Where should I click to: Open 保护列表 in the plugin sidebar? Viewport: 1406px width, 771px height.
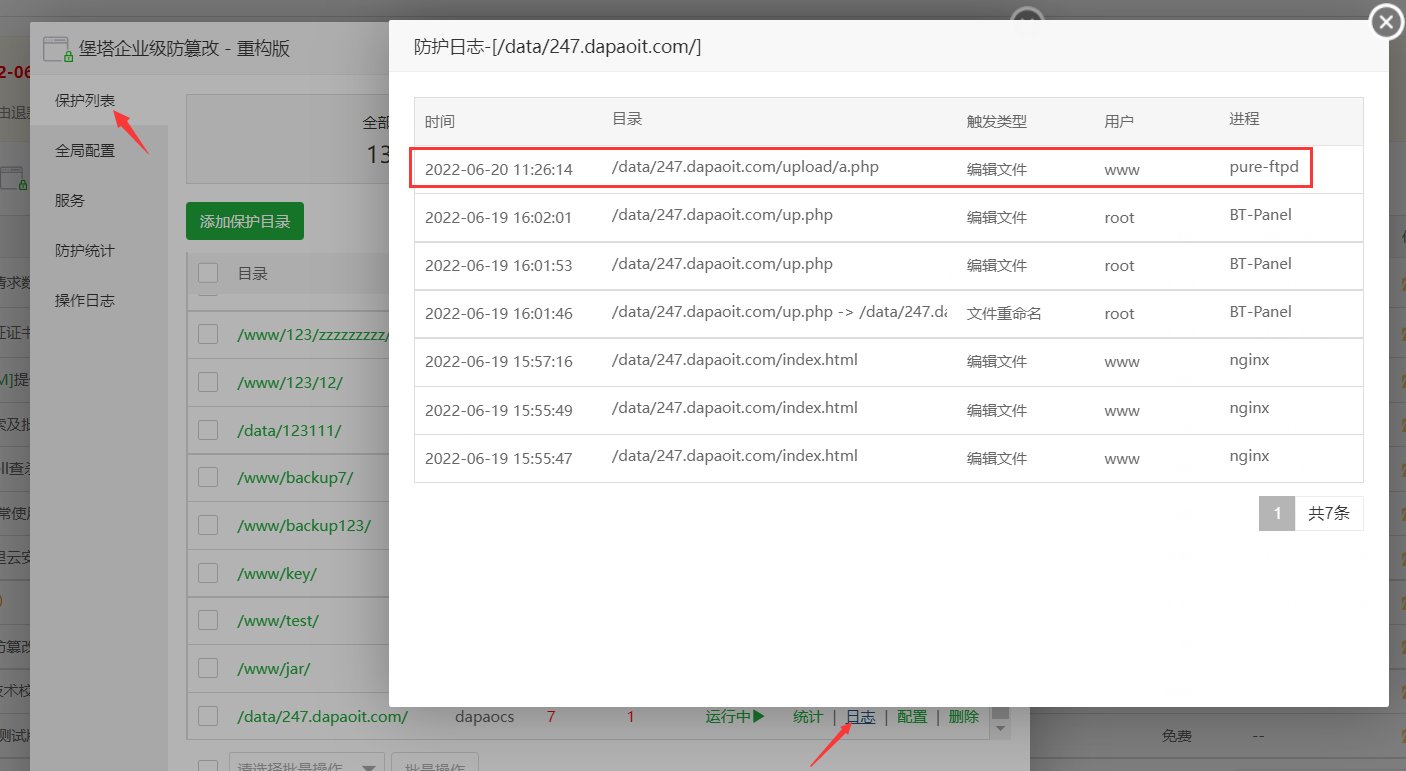pyautogui.click(x=85, y=101)
